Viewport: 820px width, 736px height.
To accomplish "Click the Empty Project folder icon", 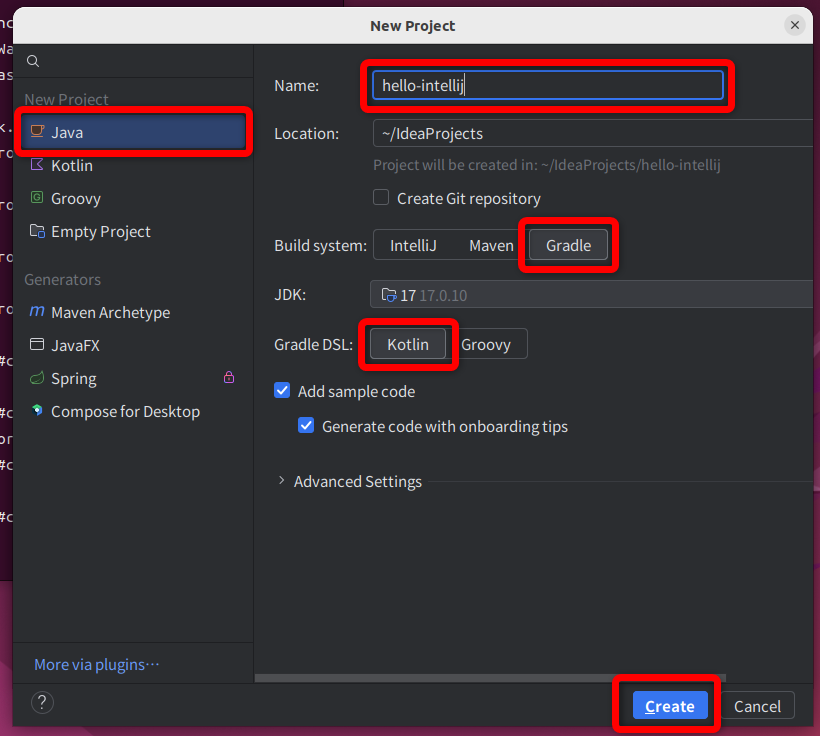I will tap(37, 231).
